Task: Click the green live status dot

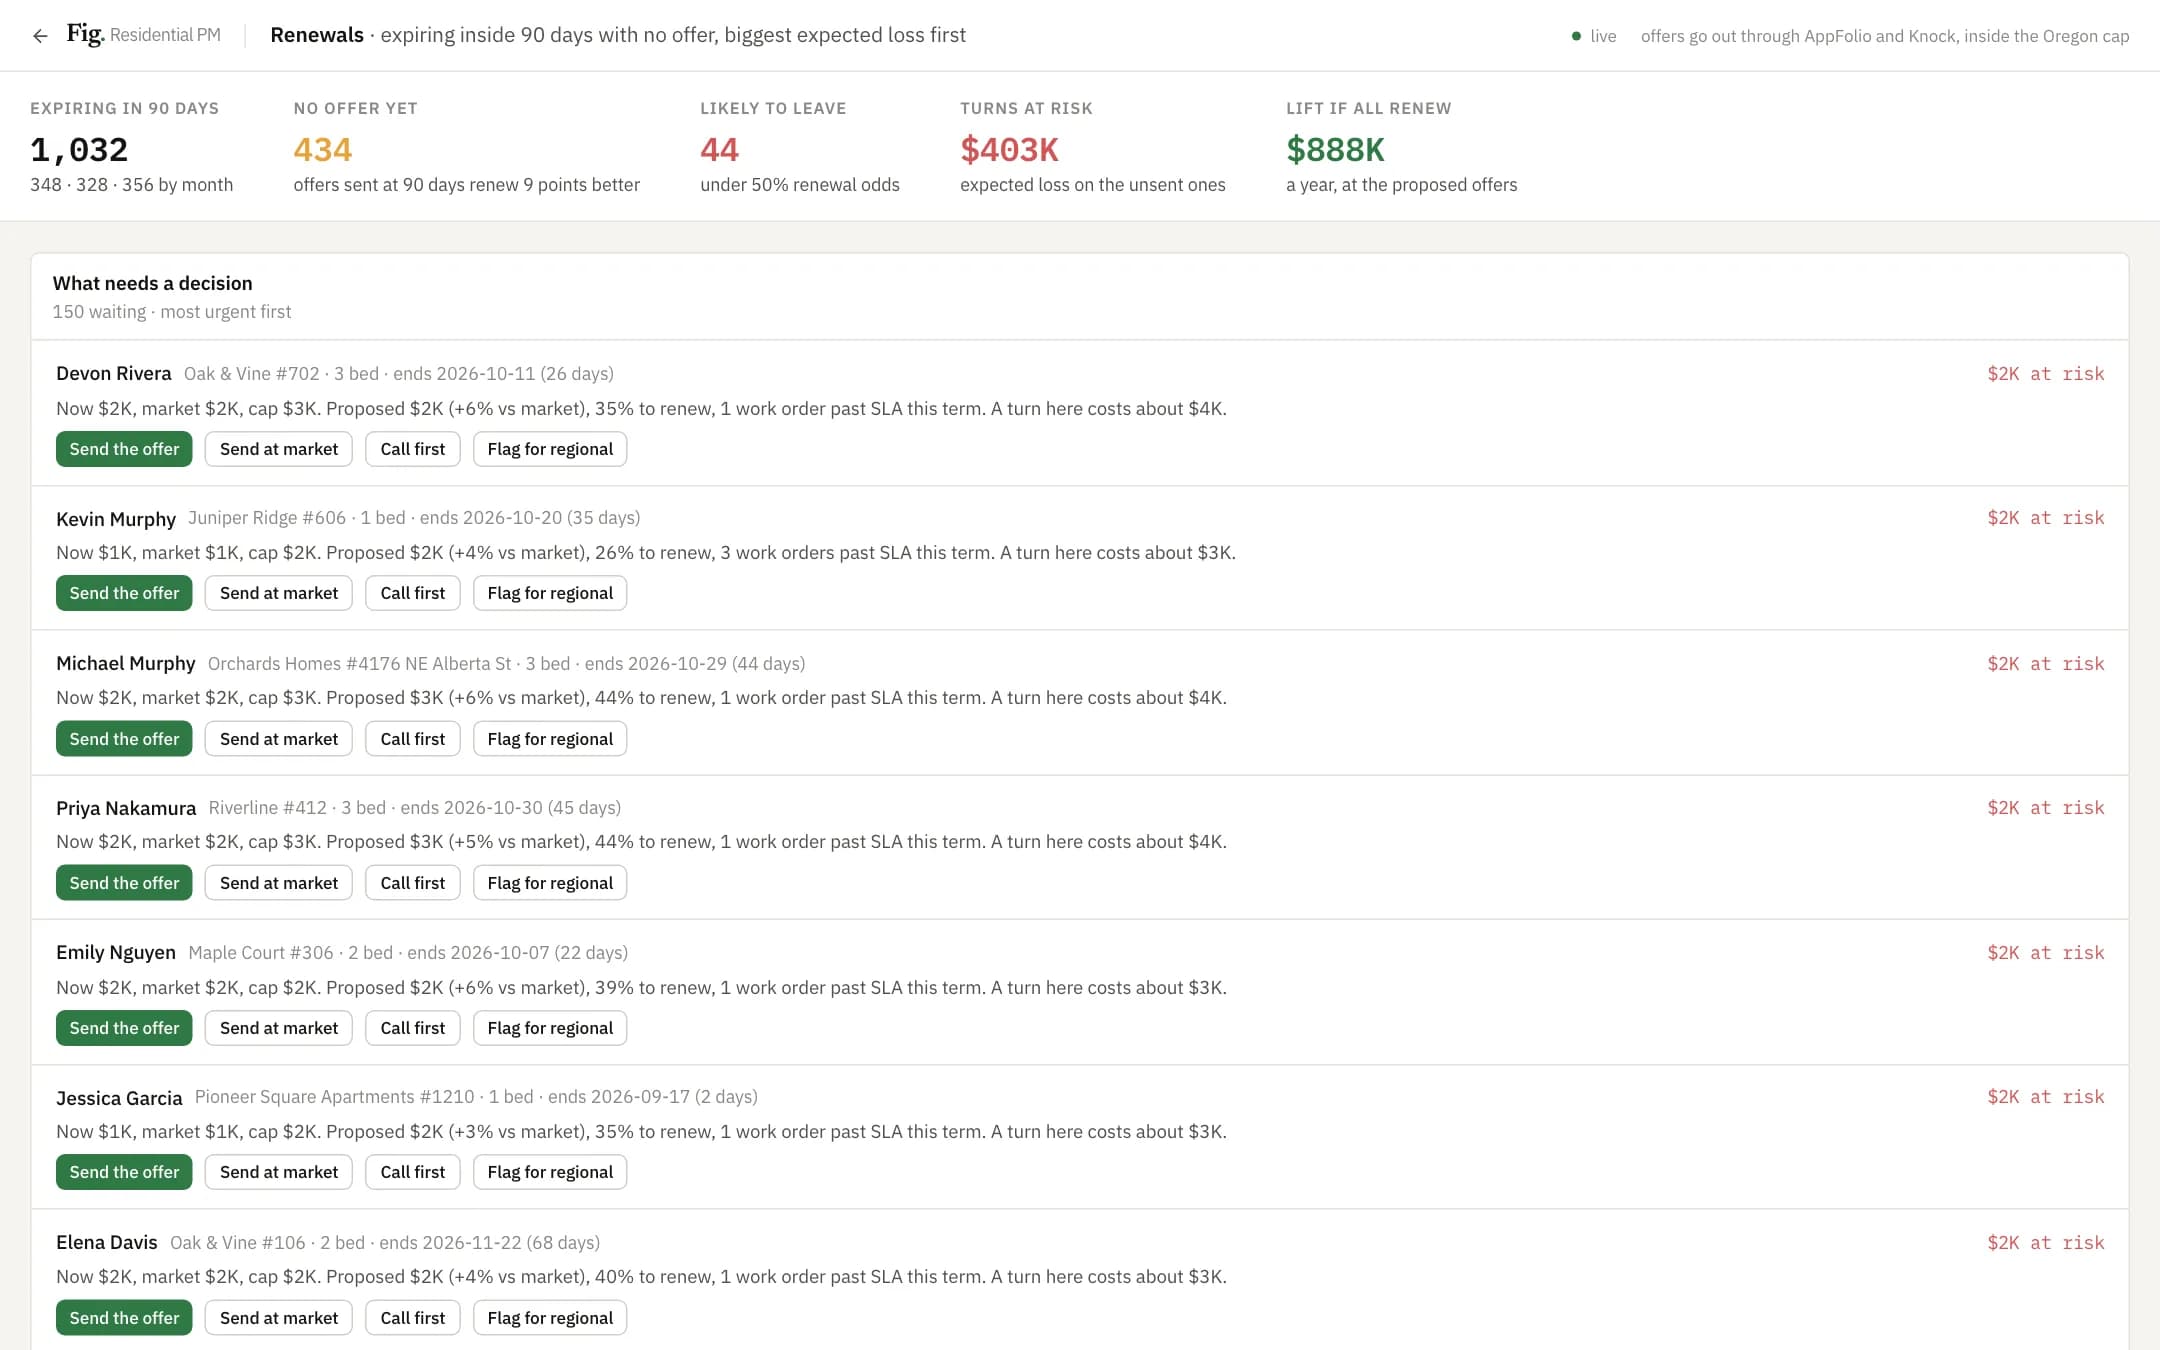Action: [x=1576, y=36]
